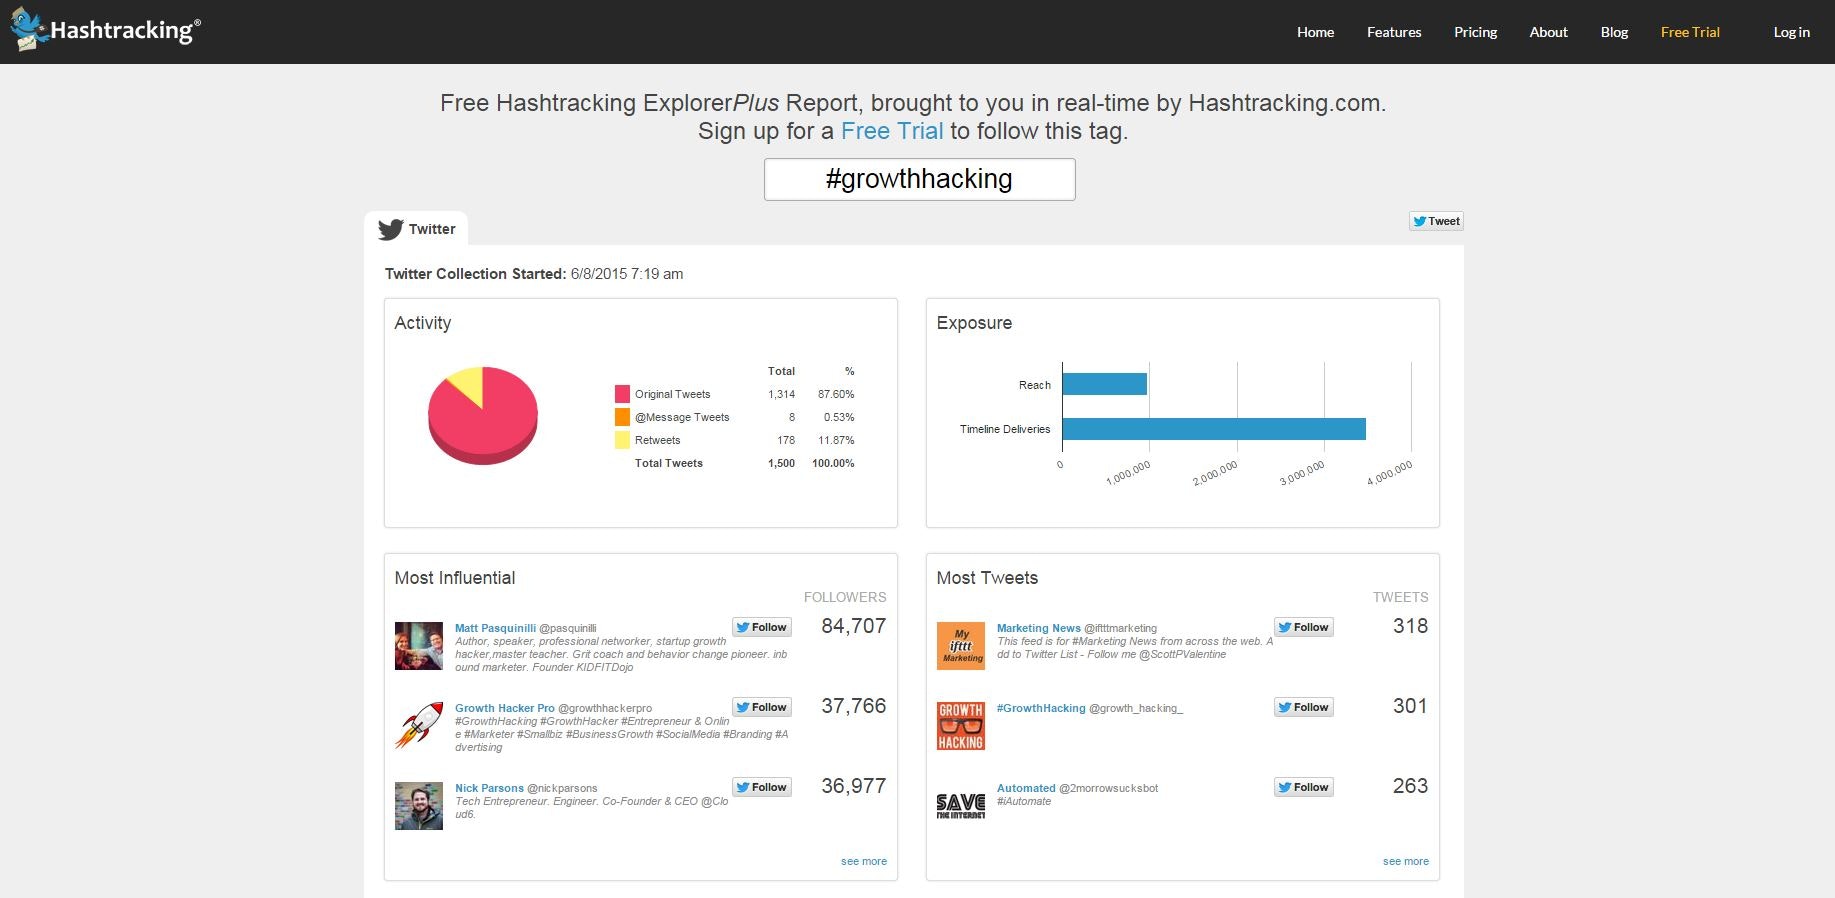The image size is (1835, 898).
Task: Click see more under Most Tweets
Action: pos(1405,861)
